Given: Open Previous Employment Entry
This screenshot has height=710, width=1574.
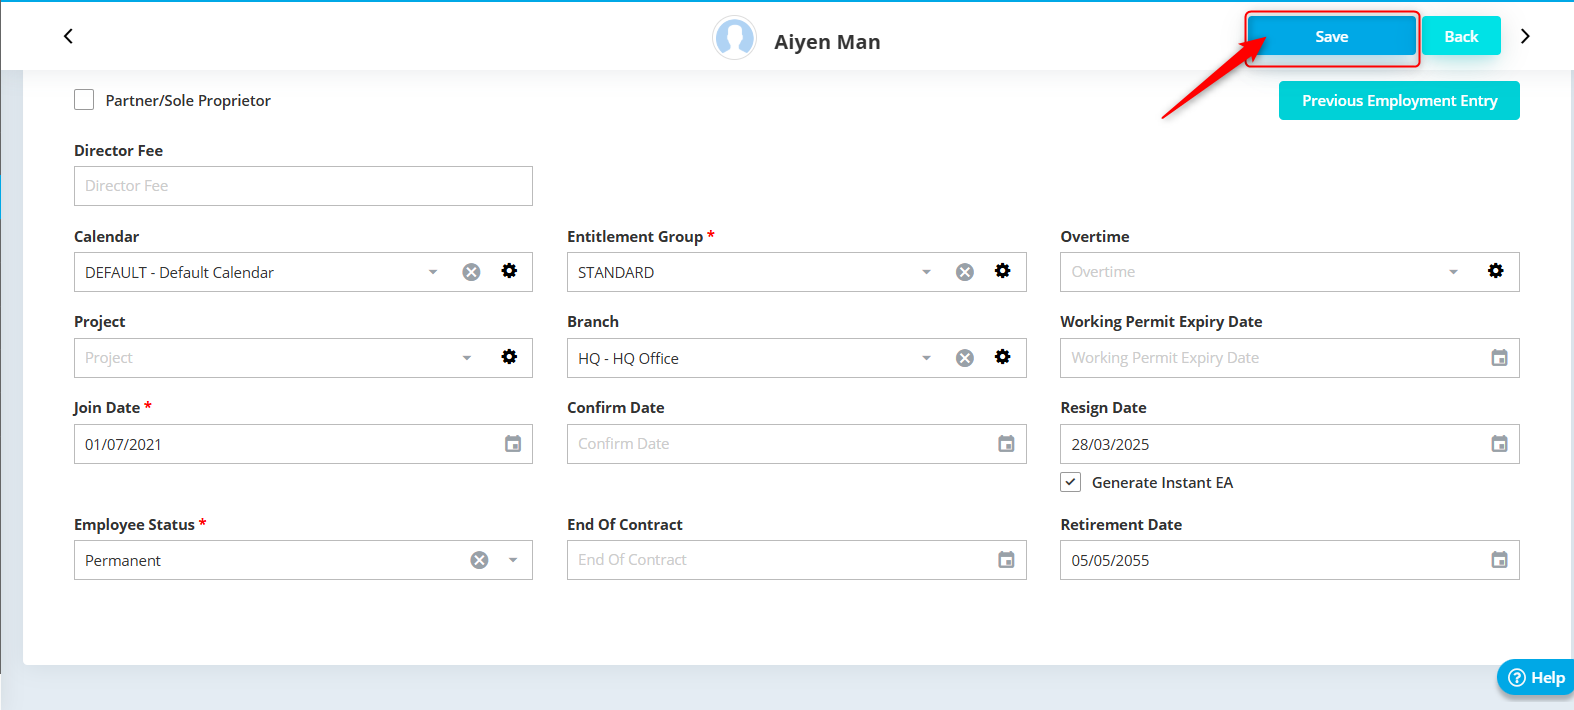Looking at the screenshot, I should click(1399, 100).
